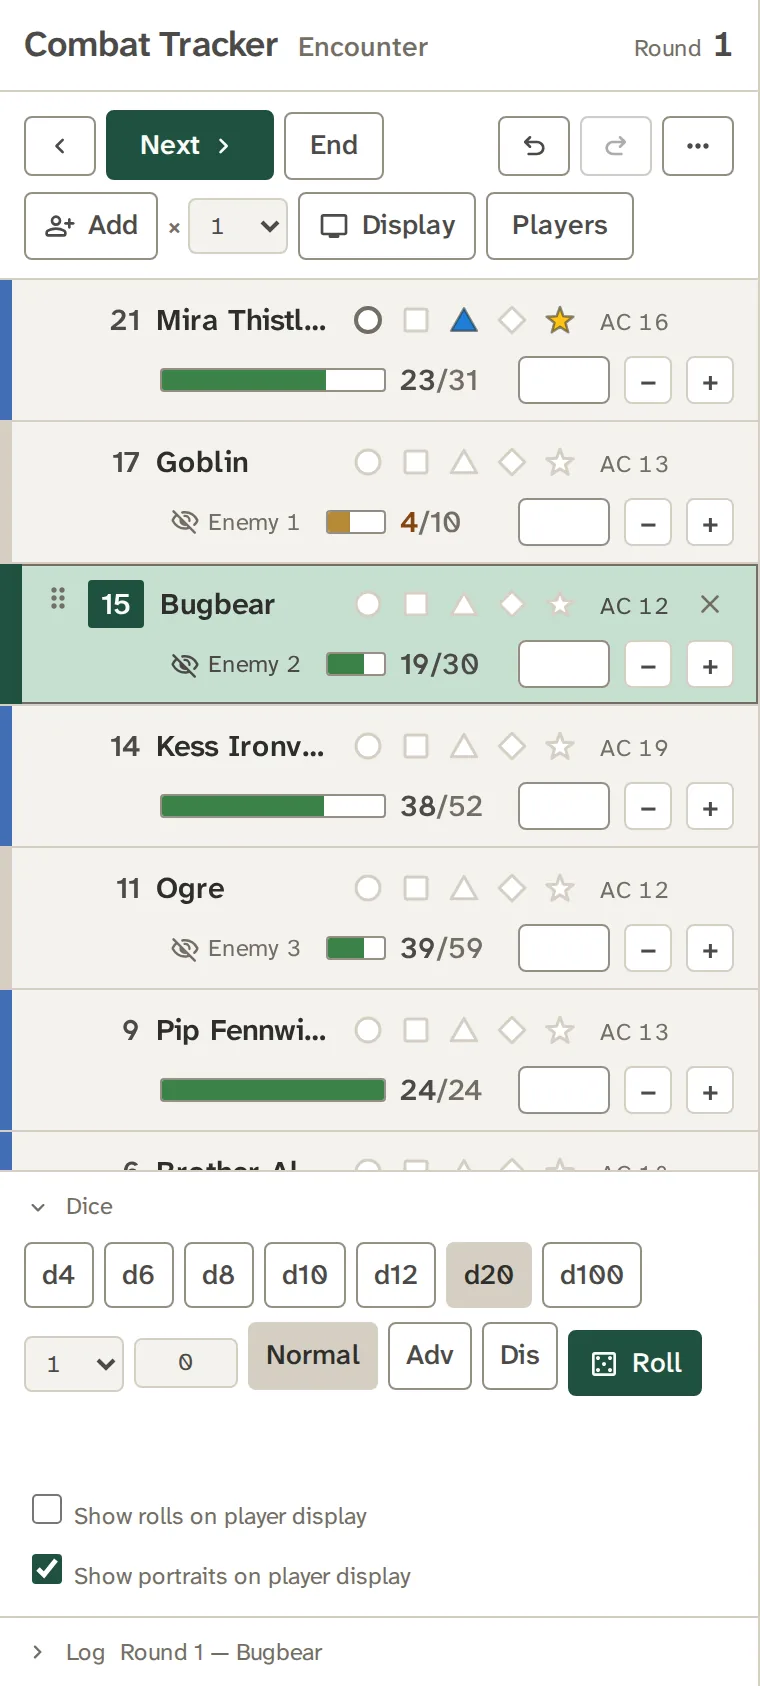Open the three-dots more options menu
Viewport: 760px width, 1686px height.
click(698, 146)
